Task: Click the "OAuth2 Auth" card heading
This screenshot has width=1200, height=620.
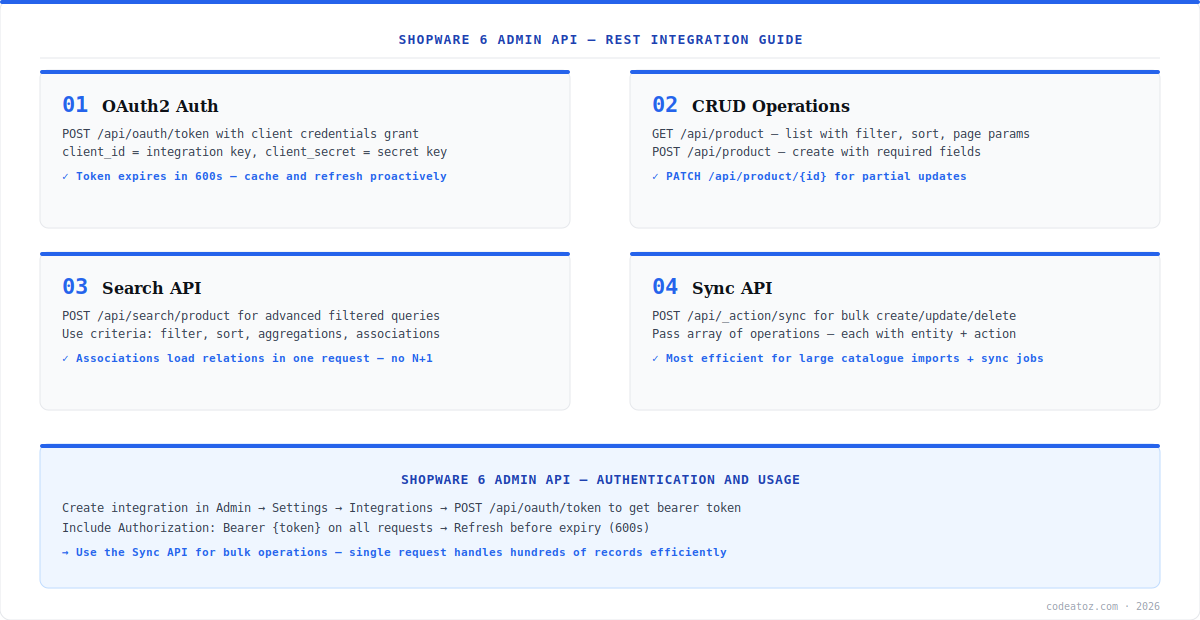Action: [160, 106]
